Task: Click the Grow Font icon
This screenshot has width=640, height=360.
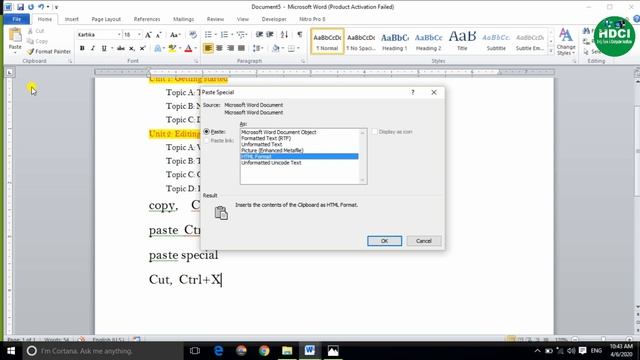Action: coord(148,35)
